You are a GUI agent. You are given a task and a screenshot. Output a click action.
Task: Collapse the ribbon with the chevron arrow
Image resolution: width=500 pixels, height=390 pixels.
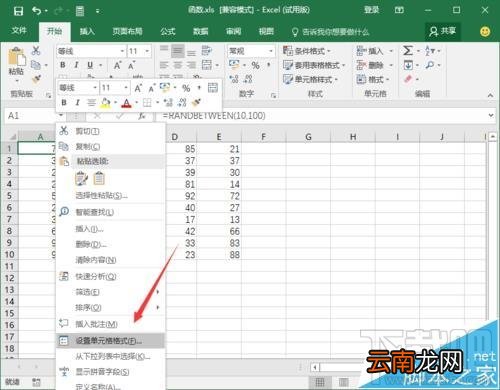tap(490, 95)
